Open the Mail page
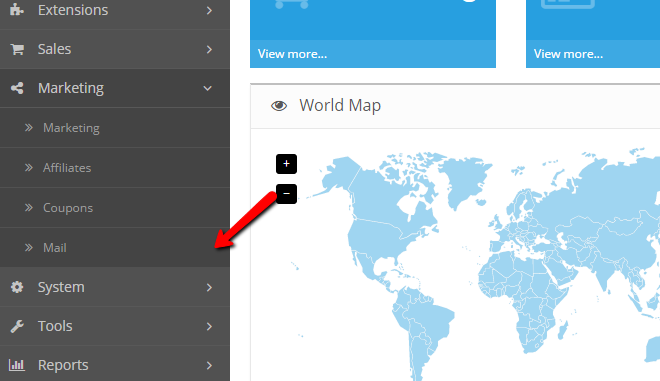 click(114, 248)
